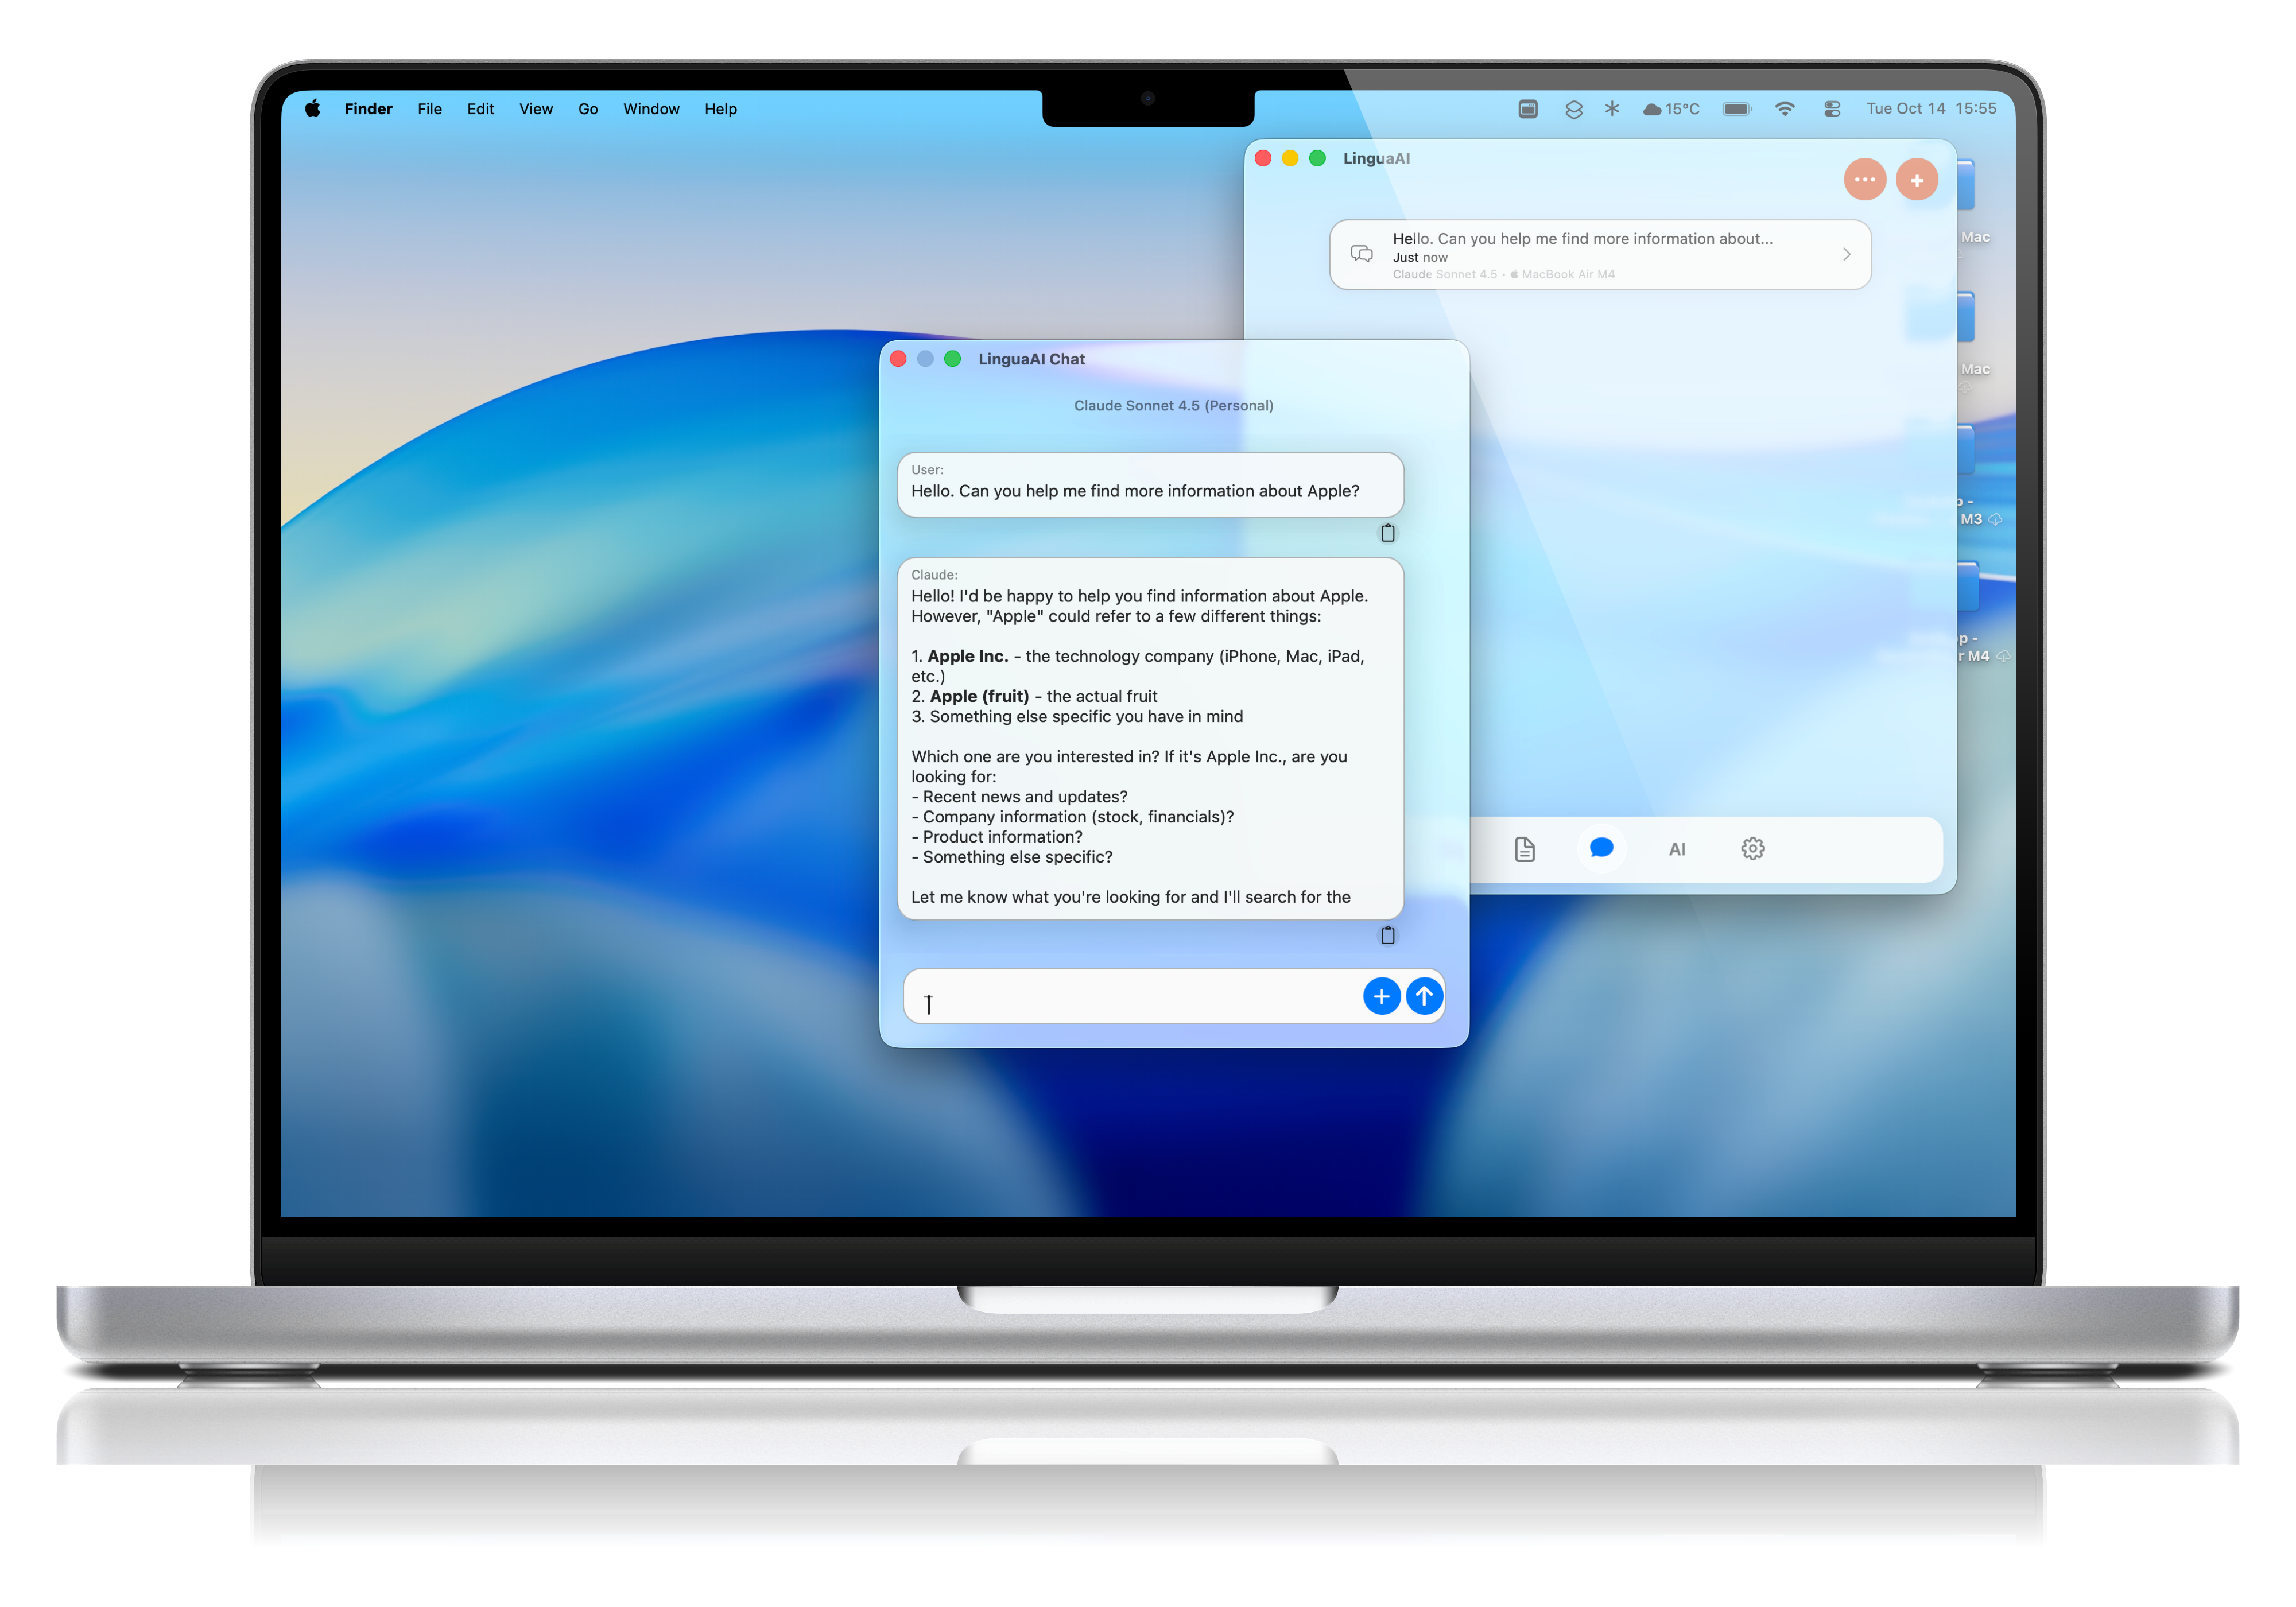Image resolution: width=2296 pixels, height=1607 pixels.
Task: Click the 15°C weather indicator
Action: coord(1670,108)
